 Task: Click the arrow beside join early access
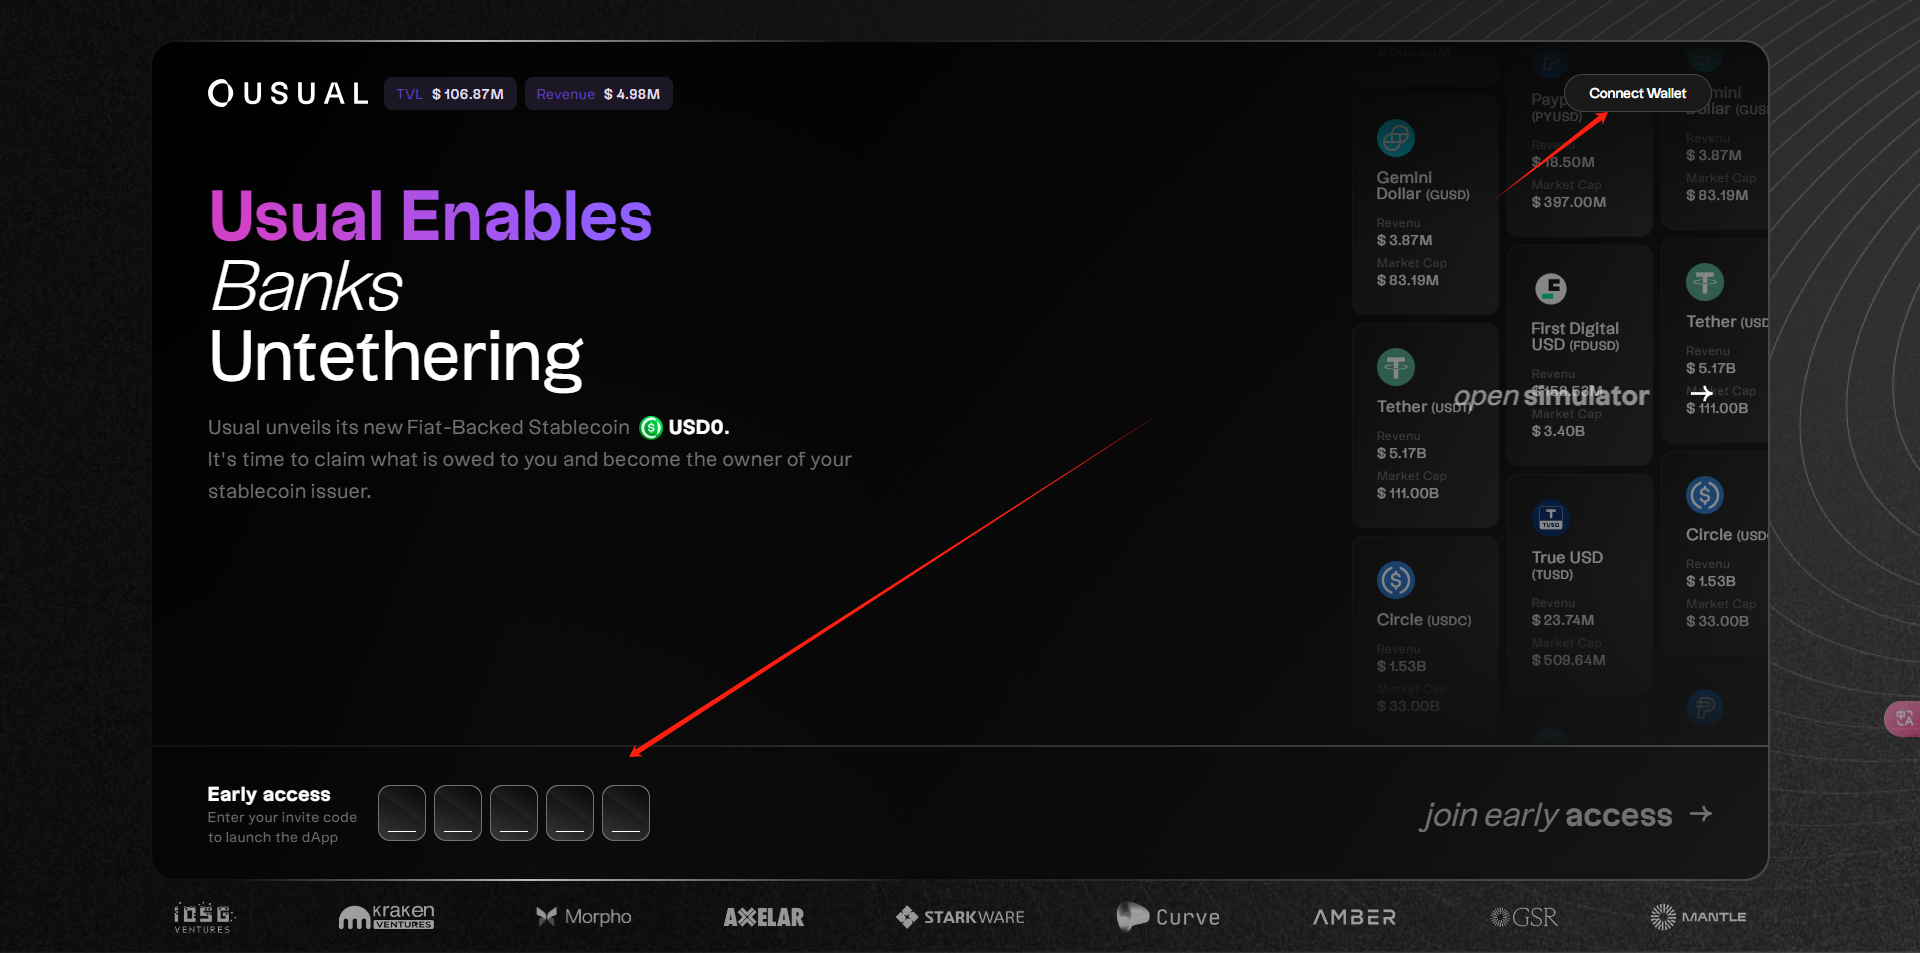(x=1701, y=814)
